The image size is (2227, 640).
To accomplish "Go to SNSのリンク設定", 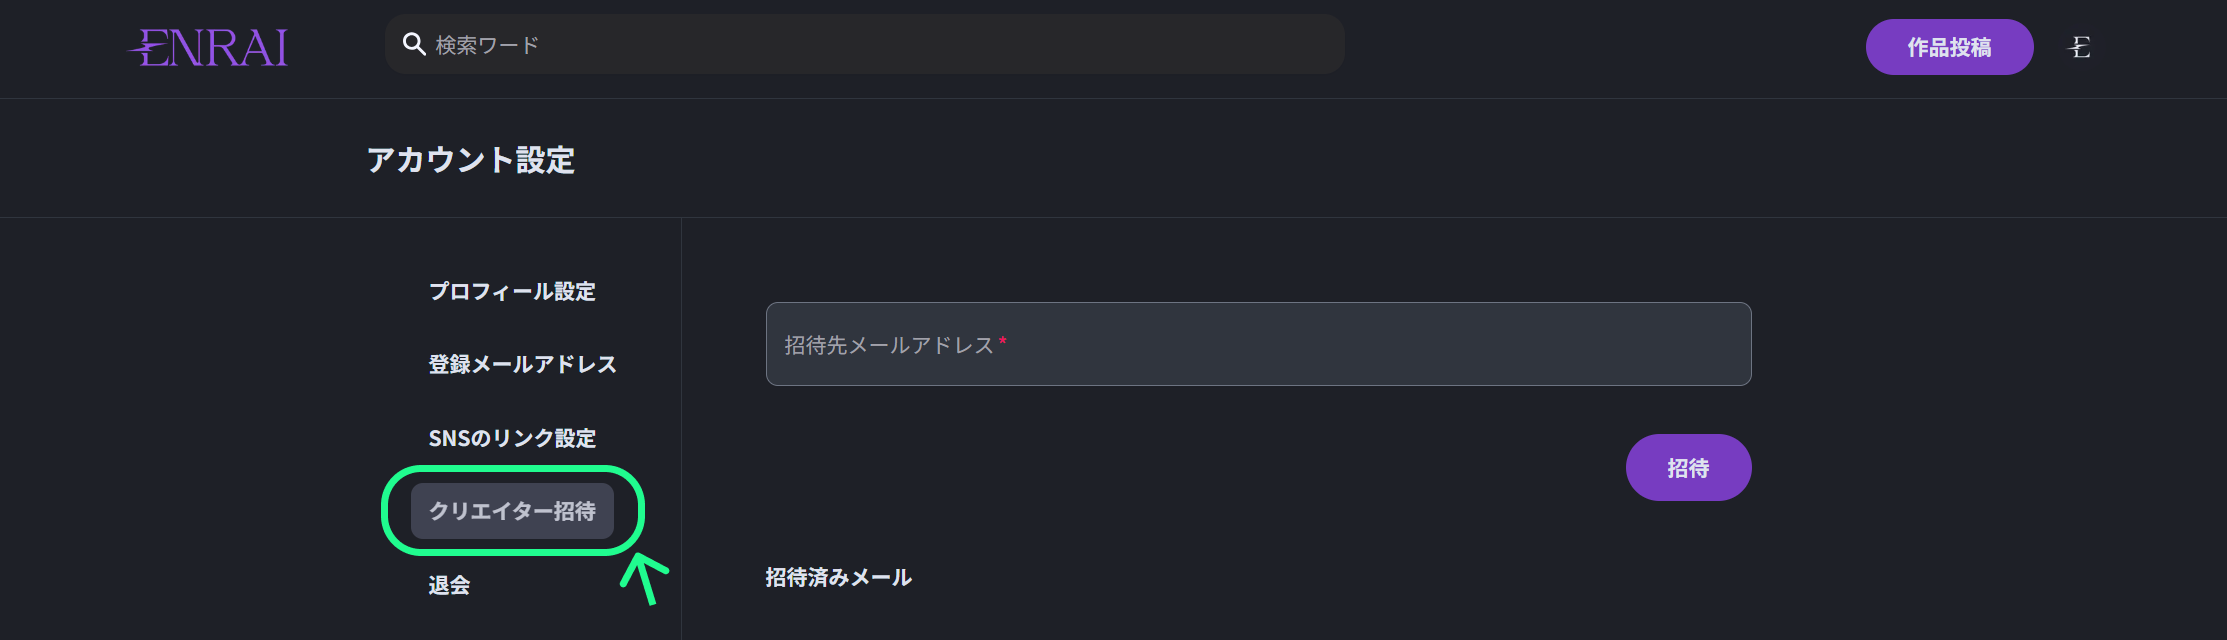I will (512, 438).
